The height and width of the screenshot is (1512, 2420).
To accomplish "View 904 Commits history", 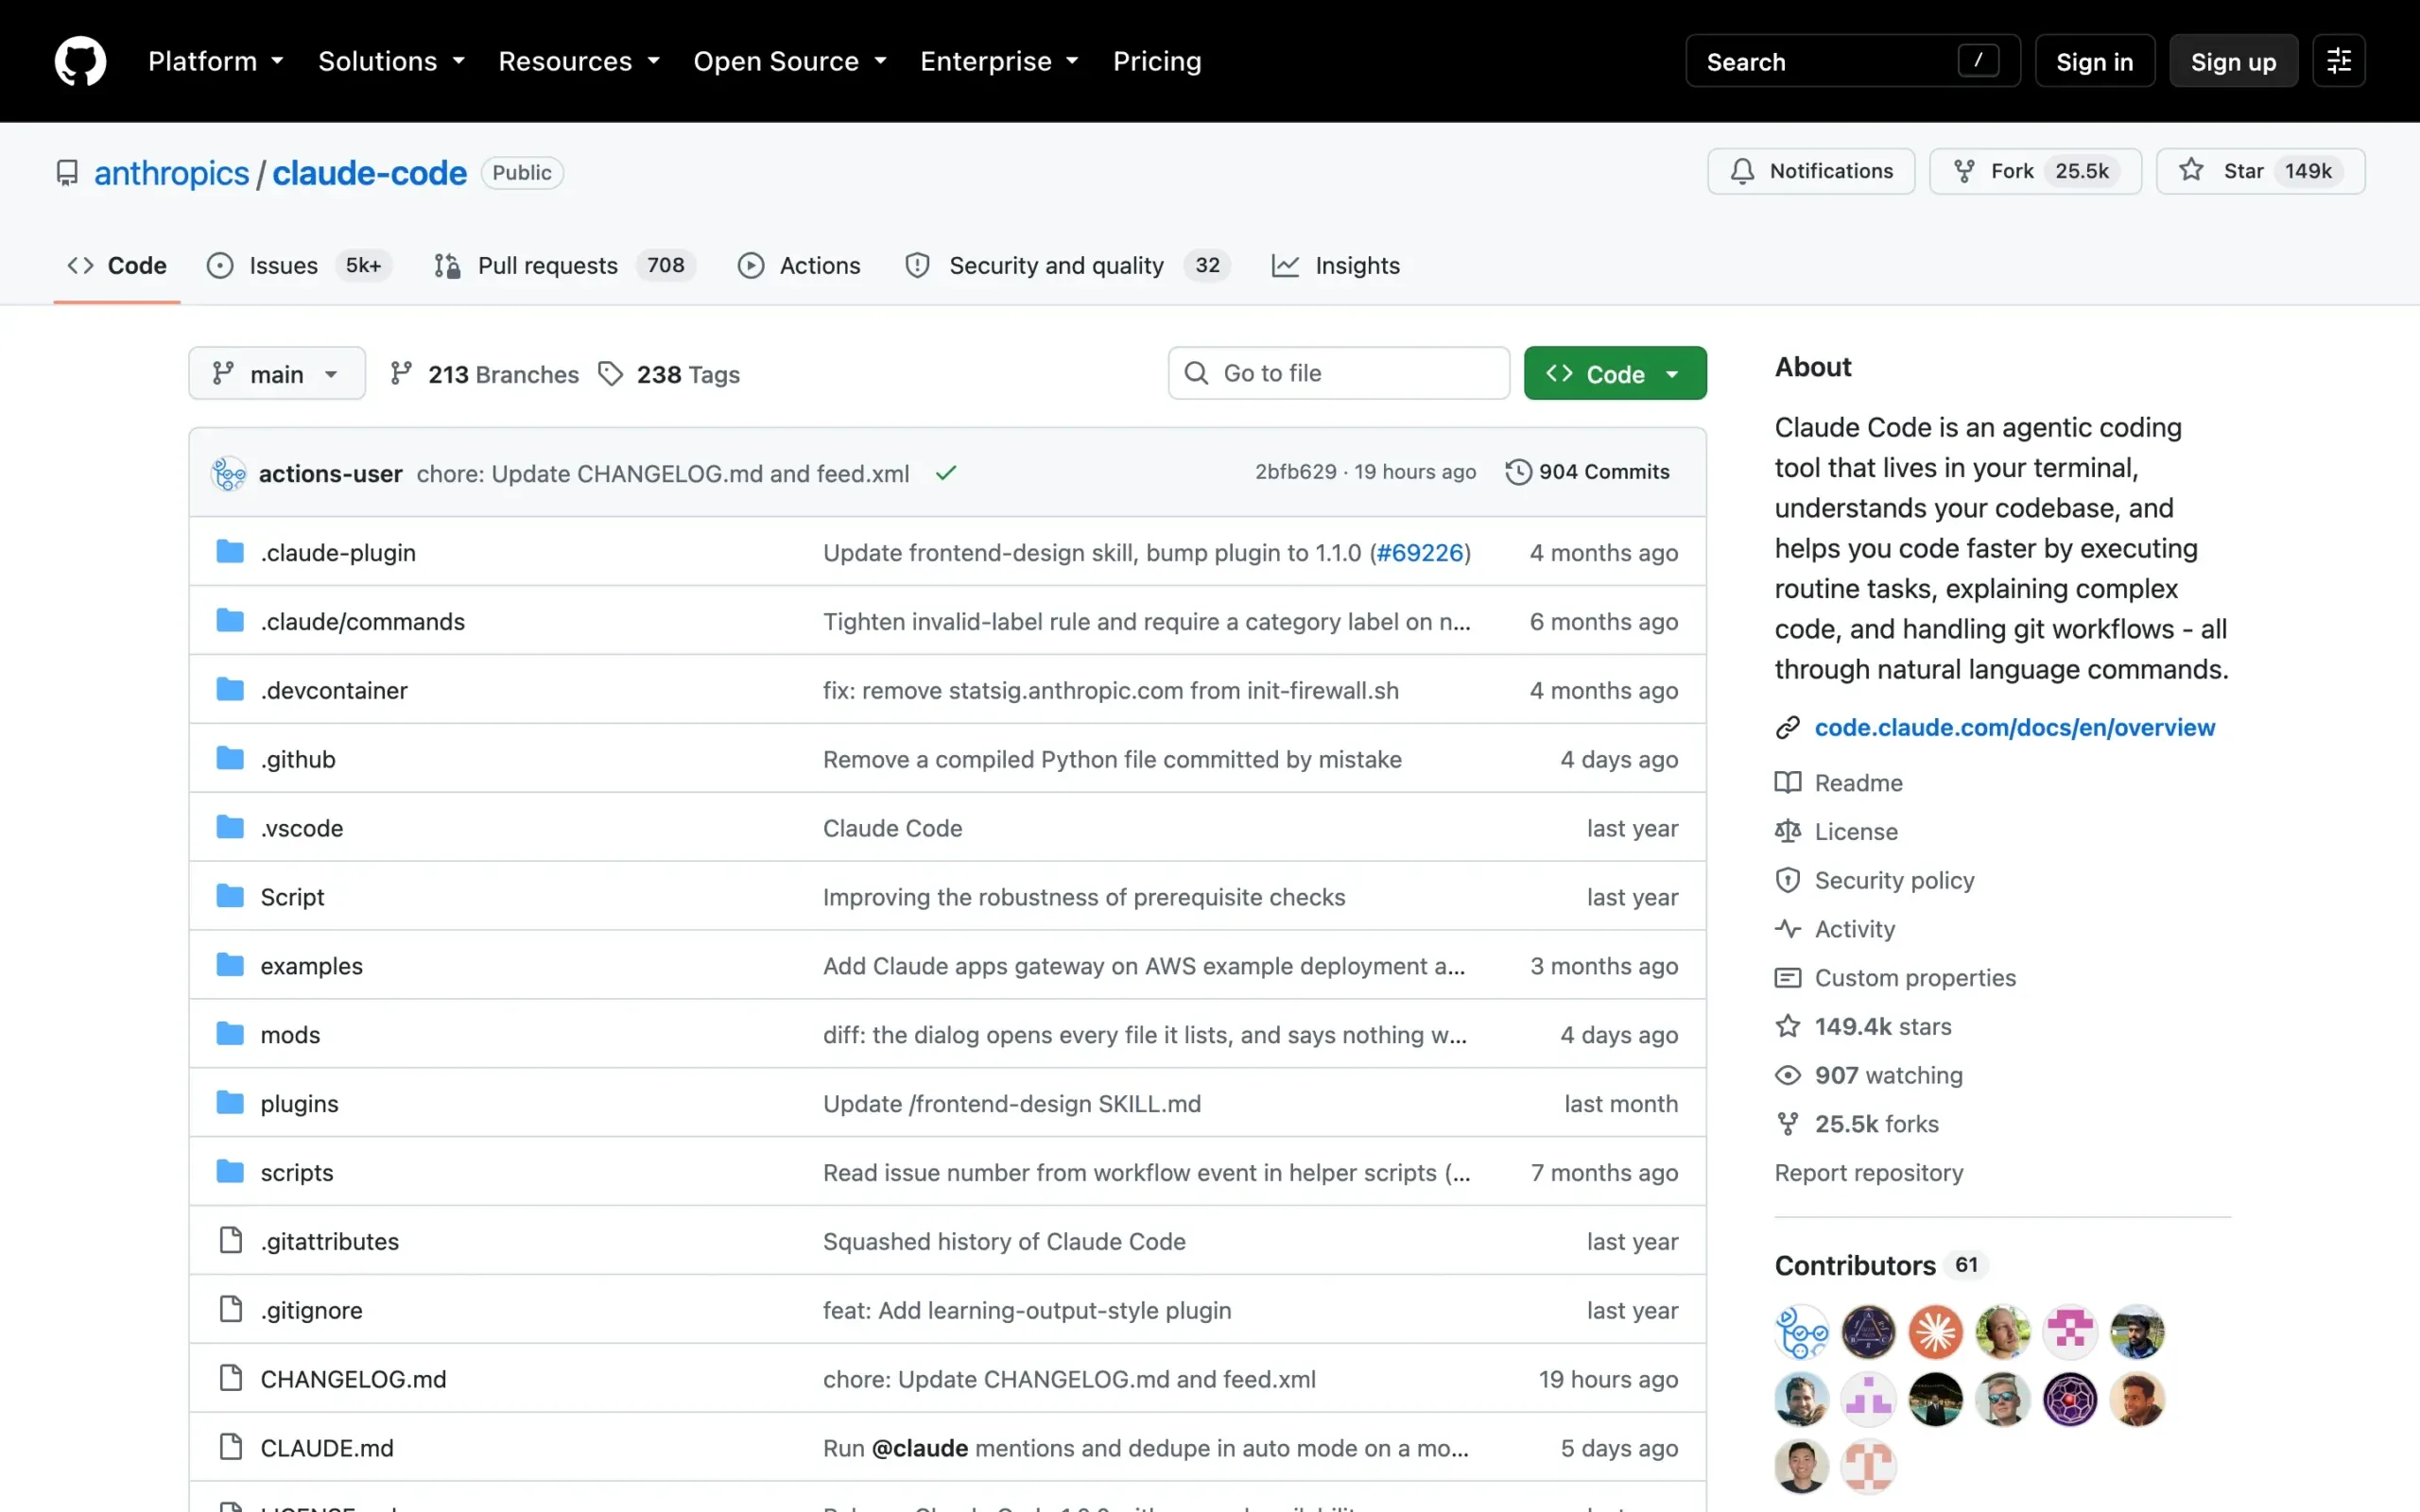I will [x=1588, y=472].
